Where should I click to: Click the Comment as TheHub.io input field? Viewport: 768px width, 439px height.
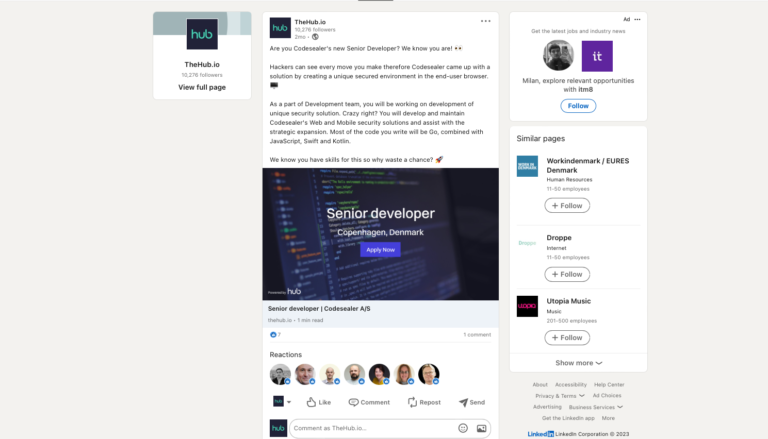(x=390, y=428)
